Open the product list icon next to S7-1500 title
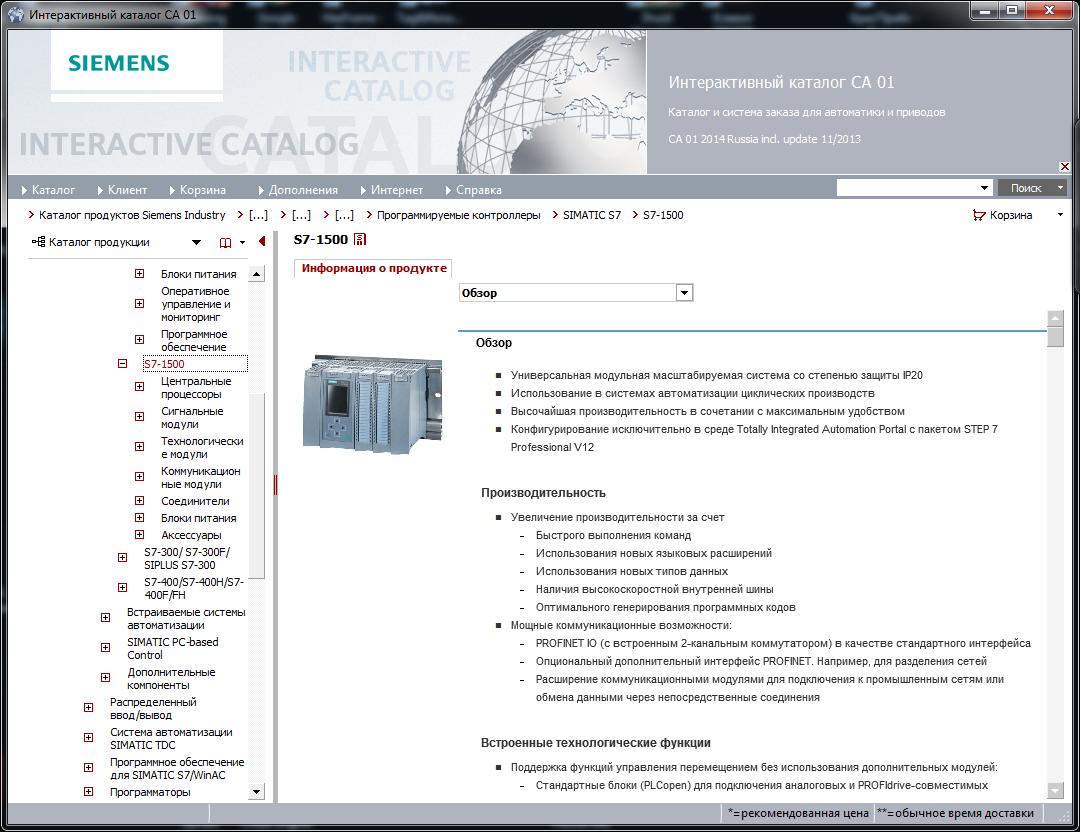Screen dimensions: 1081x833 coord(360,239)
